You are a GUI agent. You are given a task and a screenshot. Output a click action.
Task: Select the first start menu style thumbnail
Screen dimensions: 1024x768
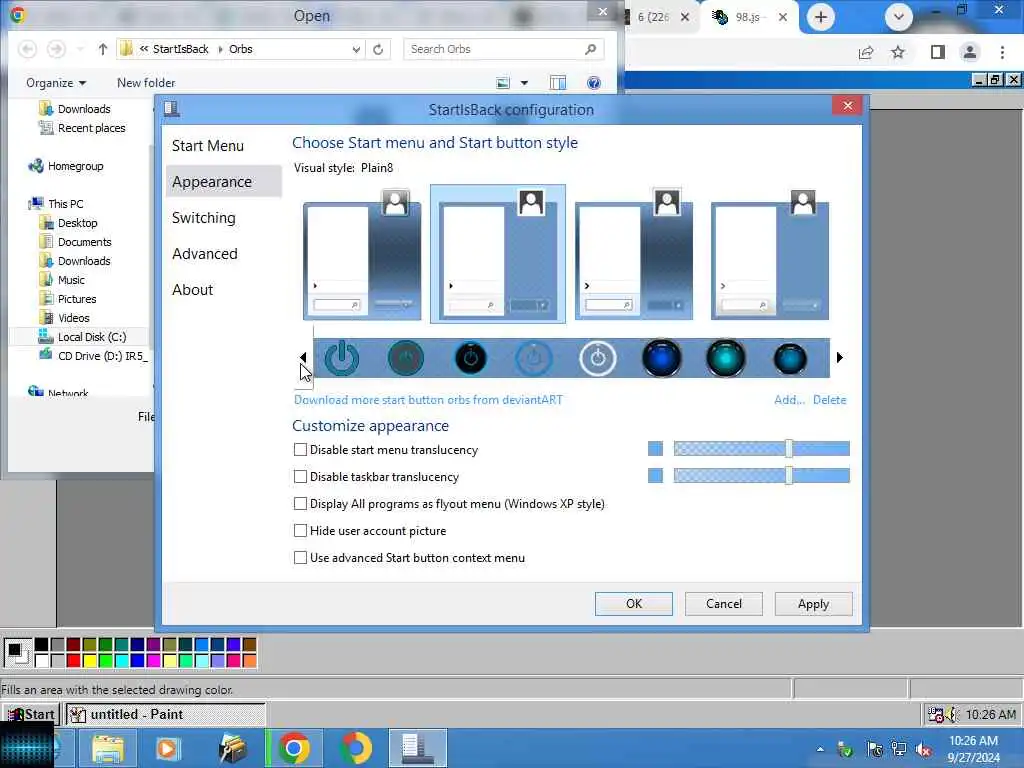362,254
